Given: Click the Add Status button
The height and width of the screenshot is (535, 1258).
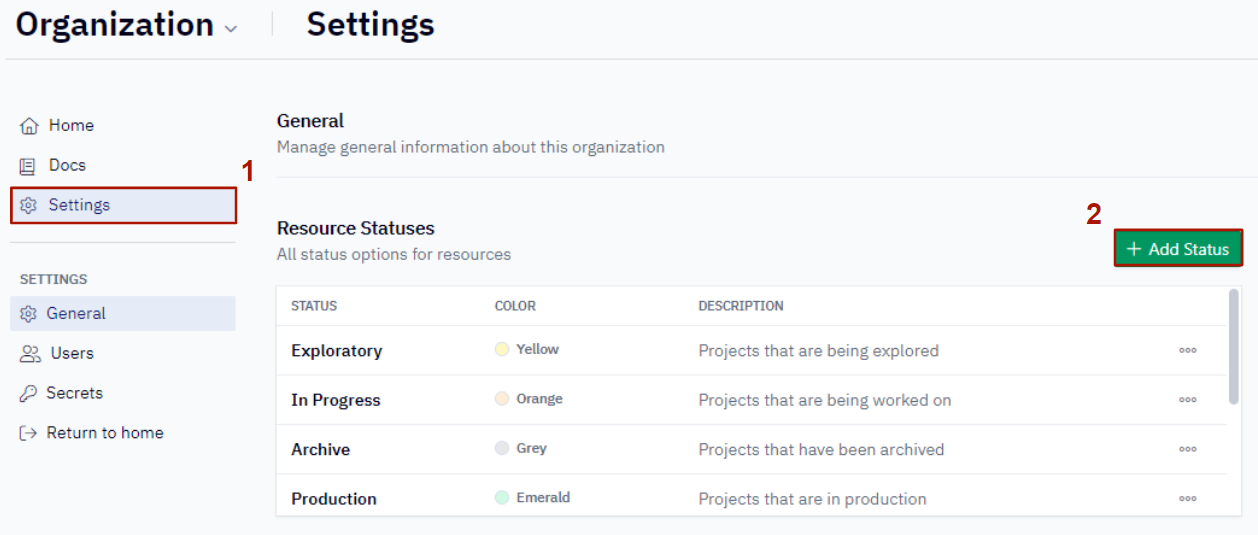Looking at the screenshot, I should (1178, 249).
